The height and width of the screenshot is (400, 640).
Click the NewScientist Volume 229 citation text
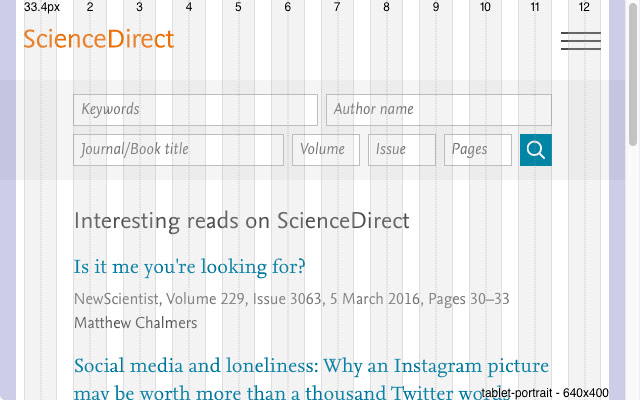point(291,299)
